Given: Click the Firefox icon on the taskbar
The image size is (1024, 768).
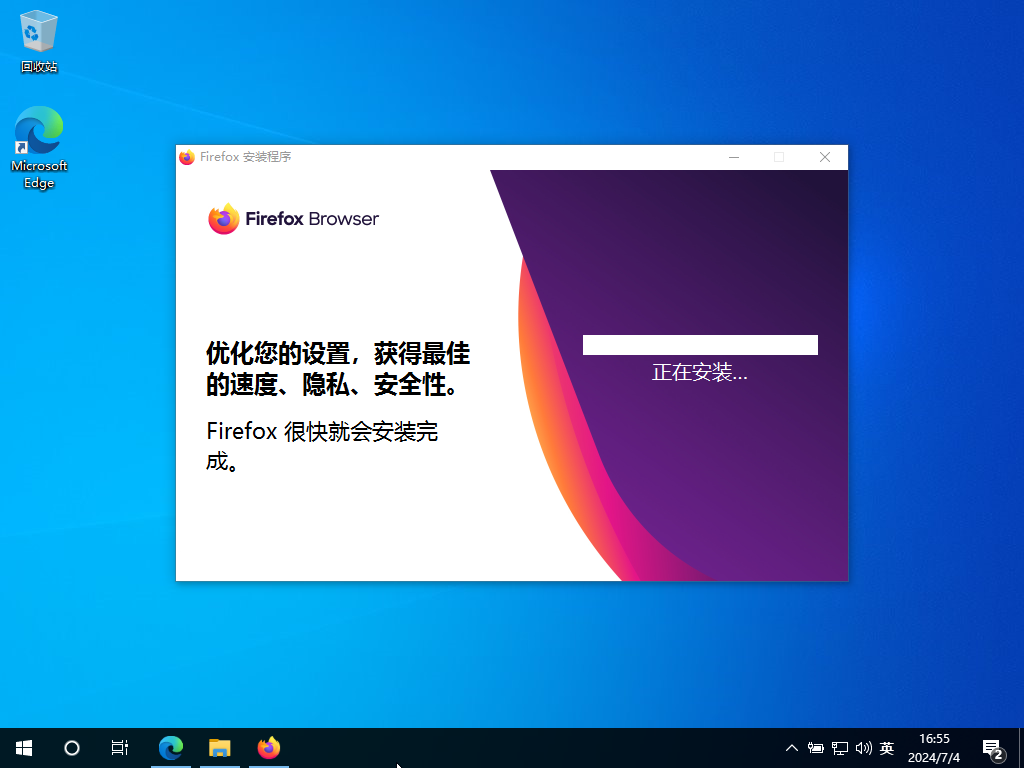Looking at the screenshot, I should (x=268, y=747).
